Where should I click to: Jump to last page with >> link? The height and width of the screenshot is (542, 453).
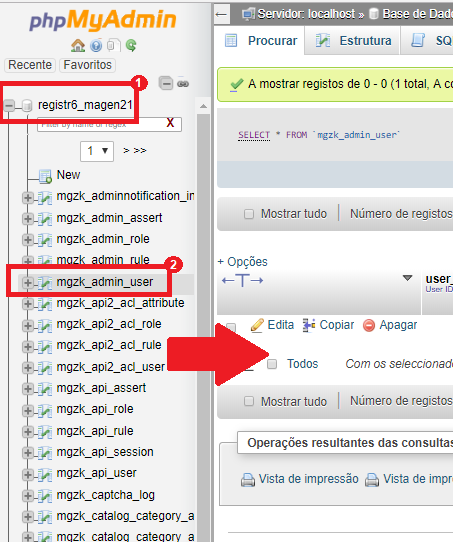(140, 150)
